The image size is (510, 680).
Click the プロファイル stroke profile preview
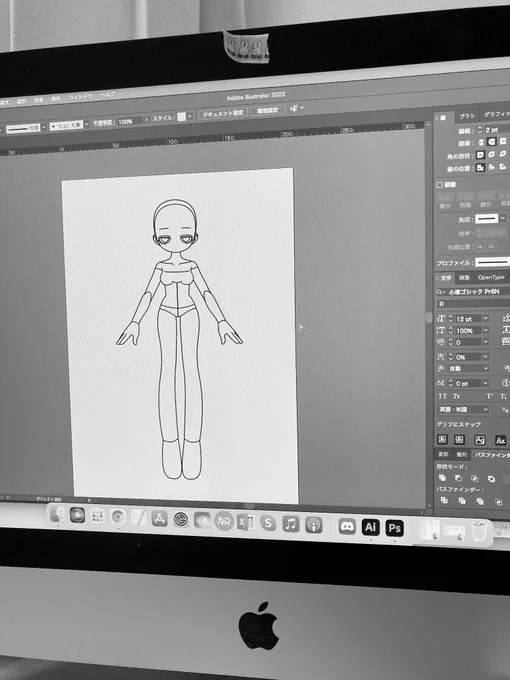[x=493, y=262]
